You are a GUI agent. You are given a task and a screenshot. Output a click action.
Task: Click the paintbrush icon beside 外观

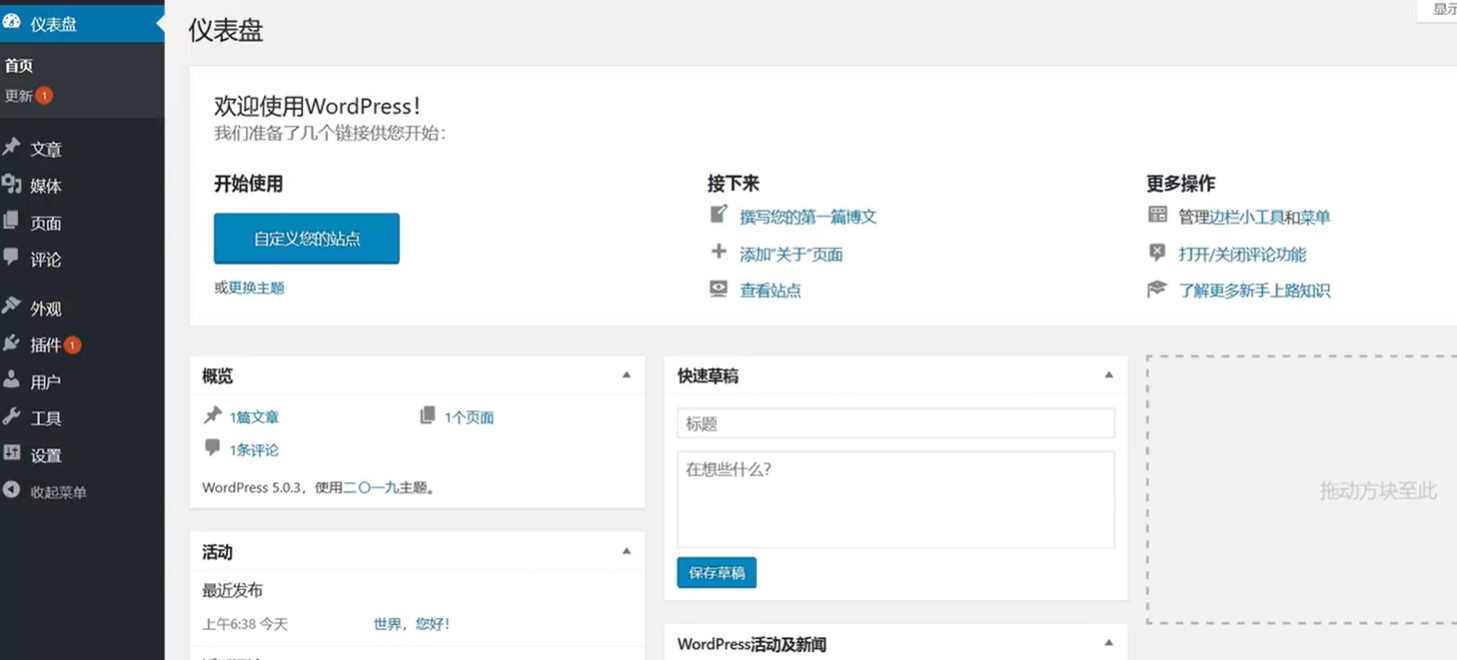(x=12, y=306)
